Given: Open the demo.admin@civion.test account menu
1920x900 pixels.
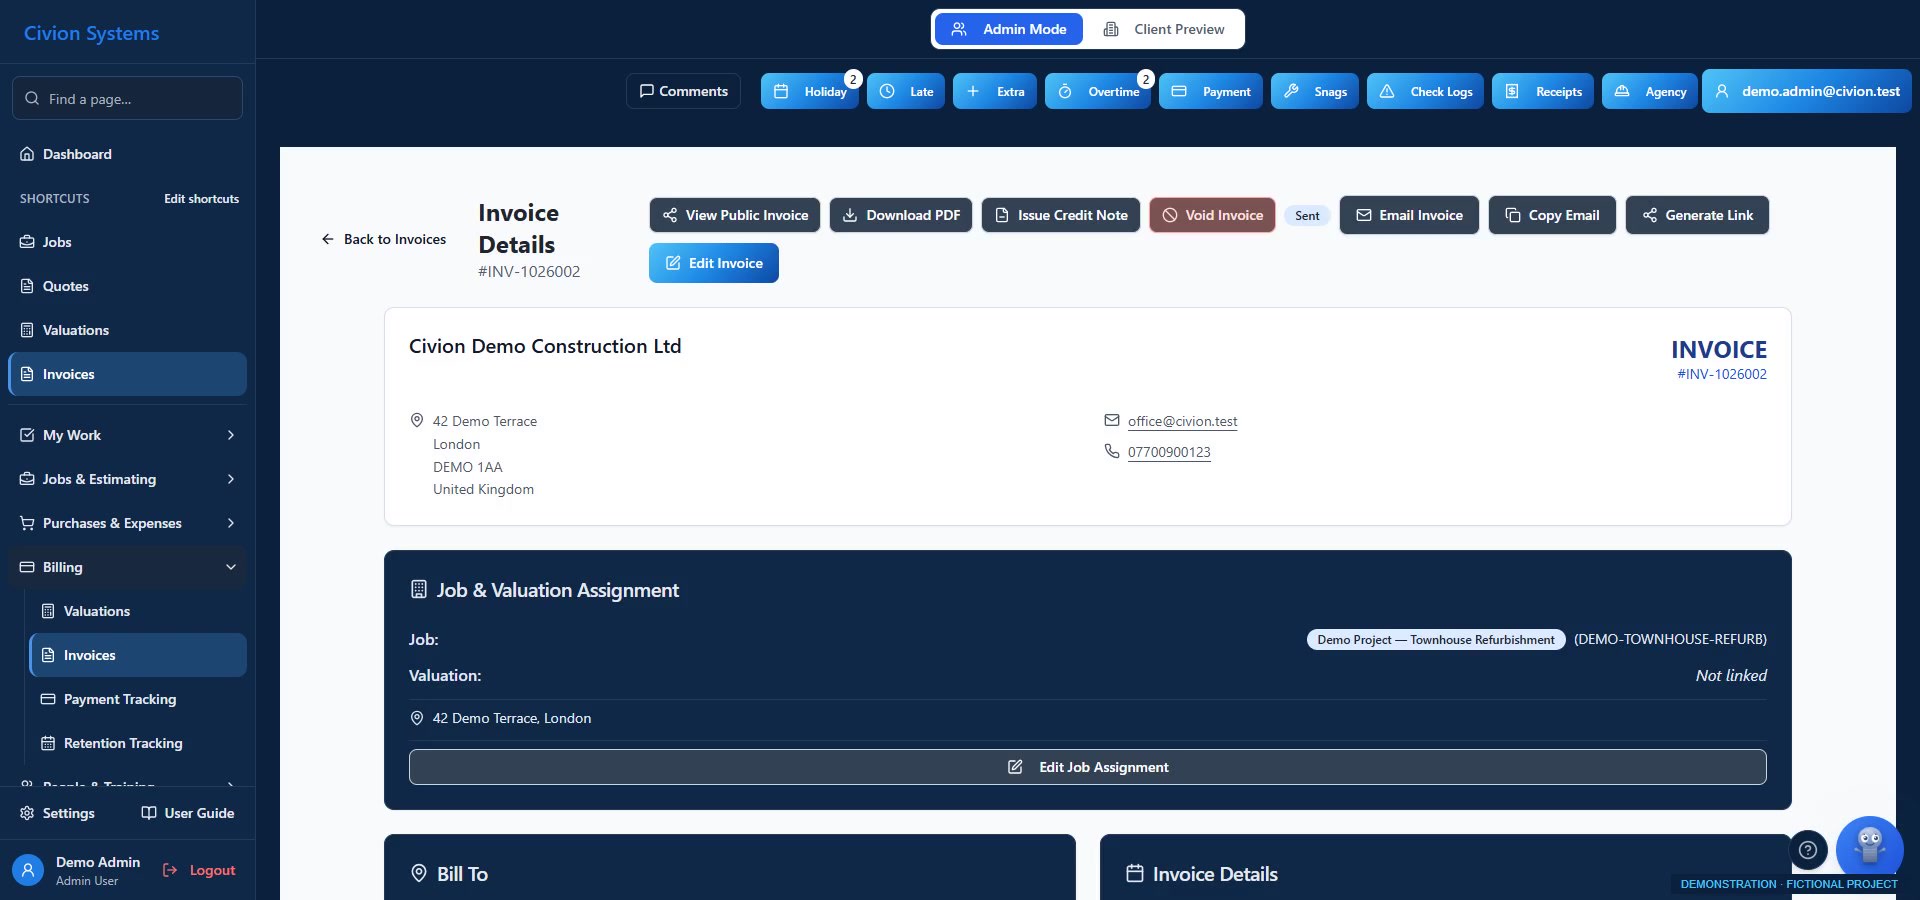Looking at the screenshot, I should [1807, 91].
